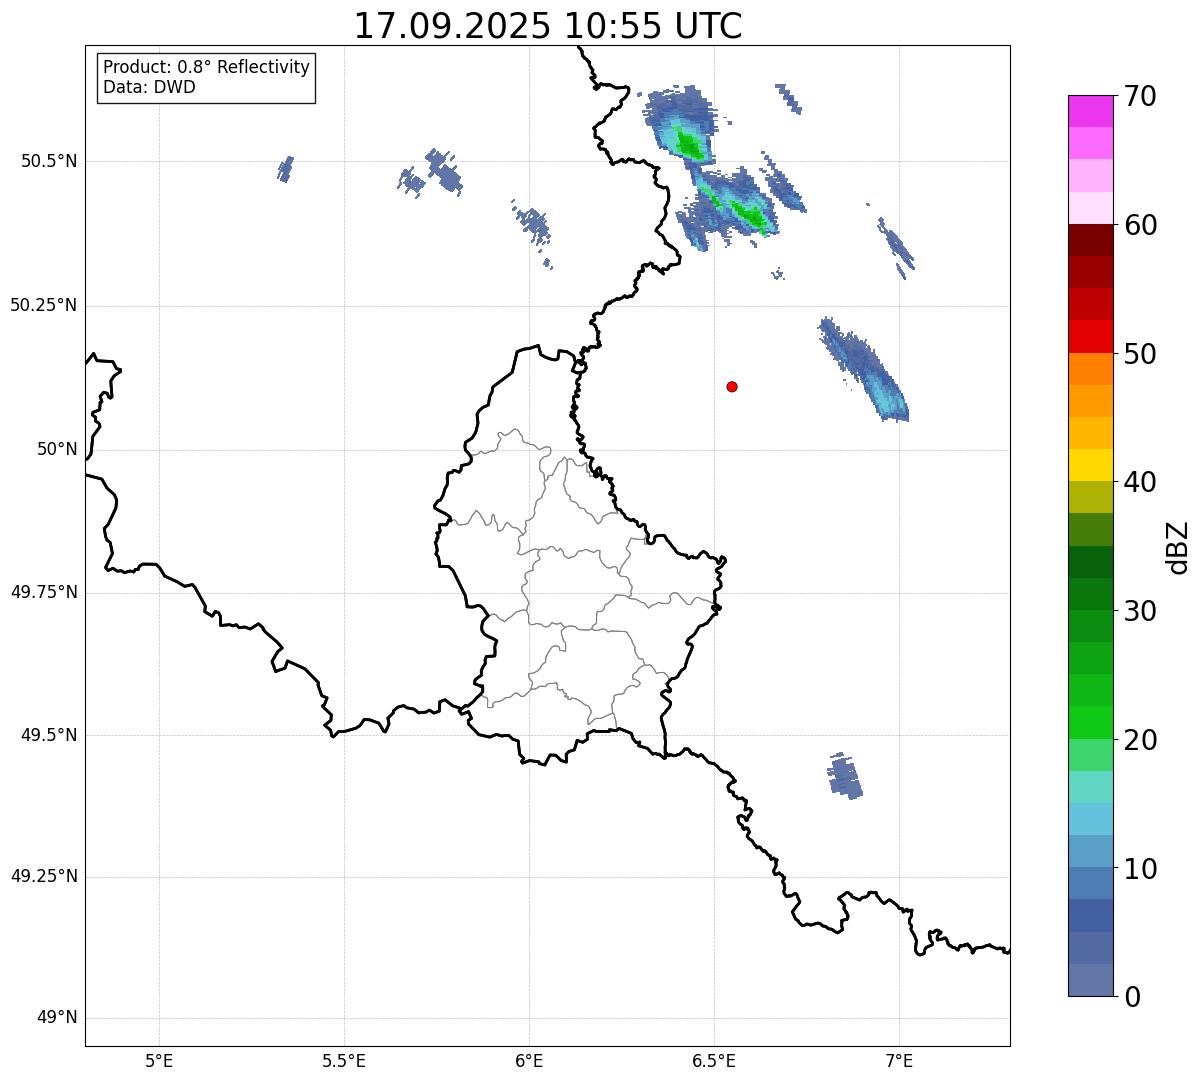This screenshot has width=1202, height=1081.
Task: Click the 6.5°E longitude label
Action: 714,1061
